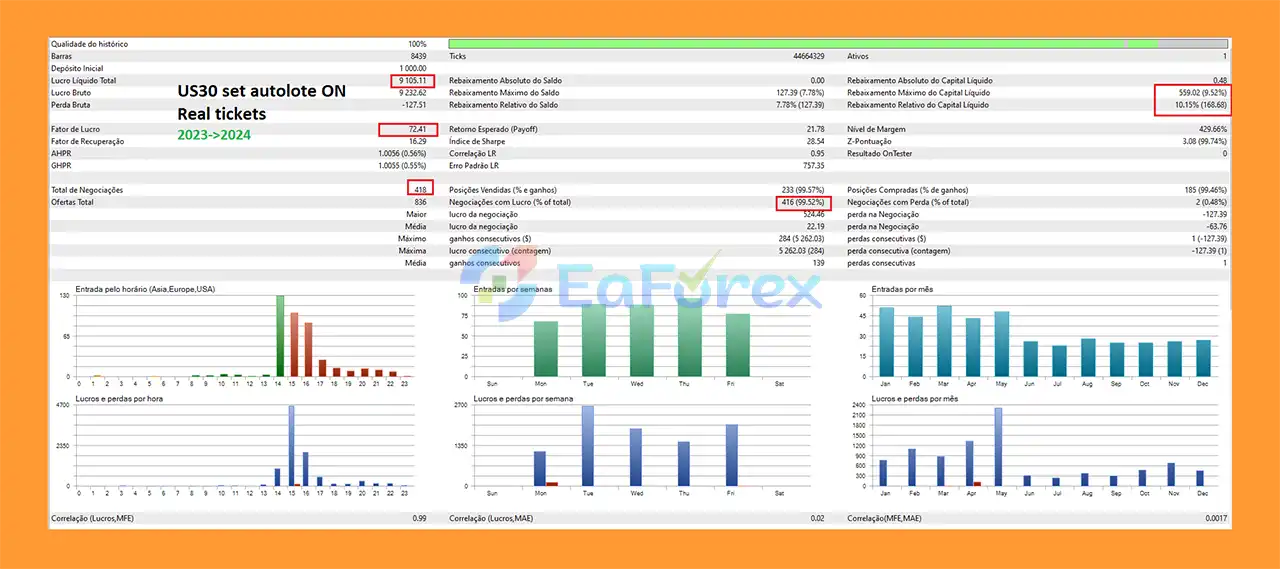Click the tall green hour 14 entry bar
Screen dimensions: 1280x569
pos(280,336)
